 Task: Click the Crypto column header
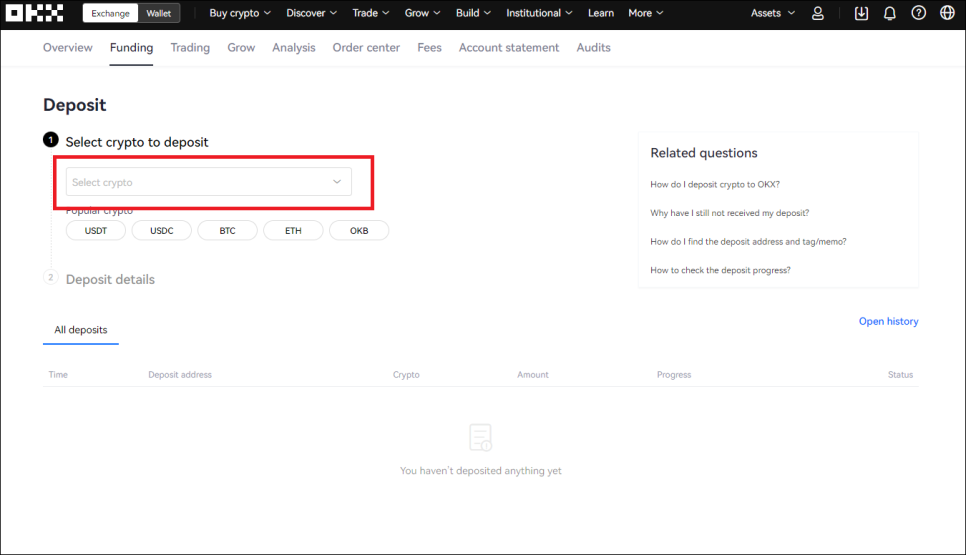pyautogui.click(x=406, y=375)
